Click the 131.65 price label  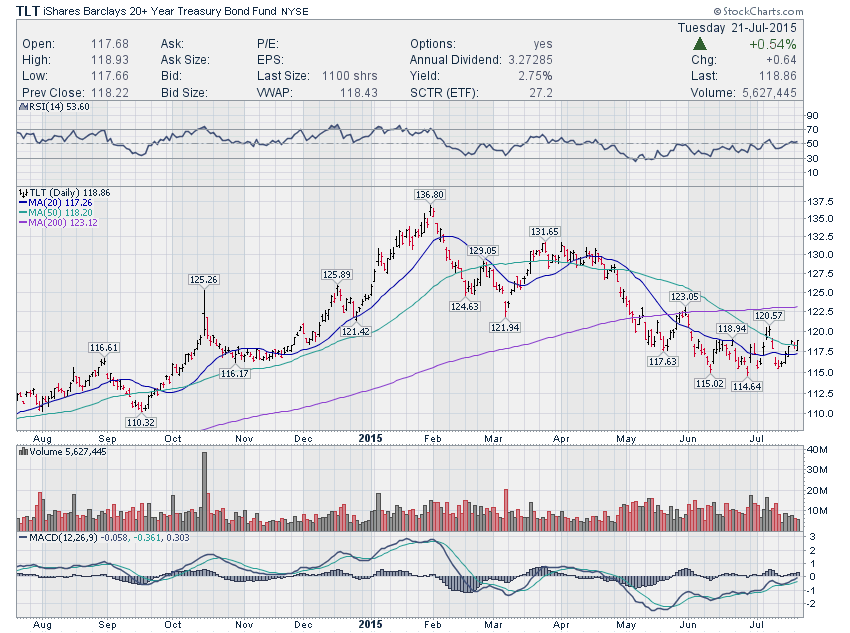pos(545,231)
